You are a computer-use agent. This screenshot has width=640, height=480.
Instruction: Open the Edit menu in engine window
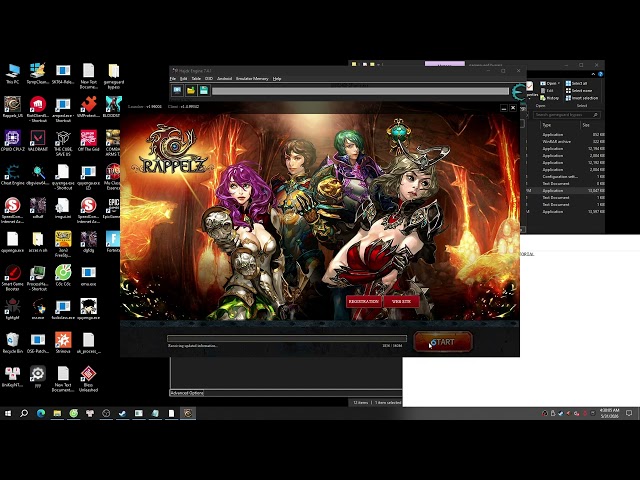(184, 78)
